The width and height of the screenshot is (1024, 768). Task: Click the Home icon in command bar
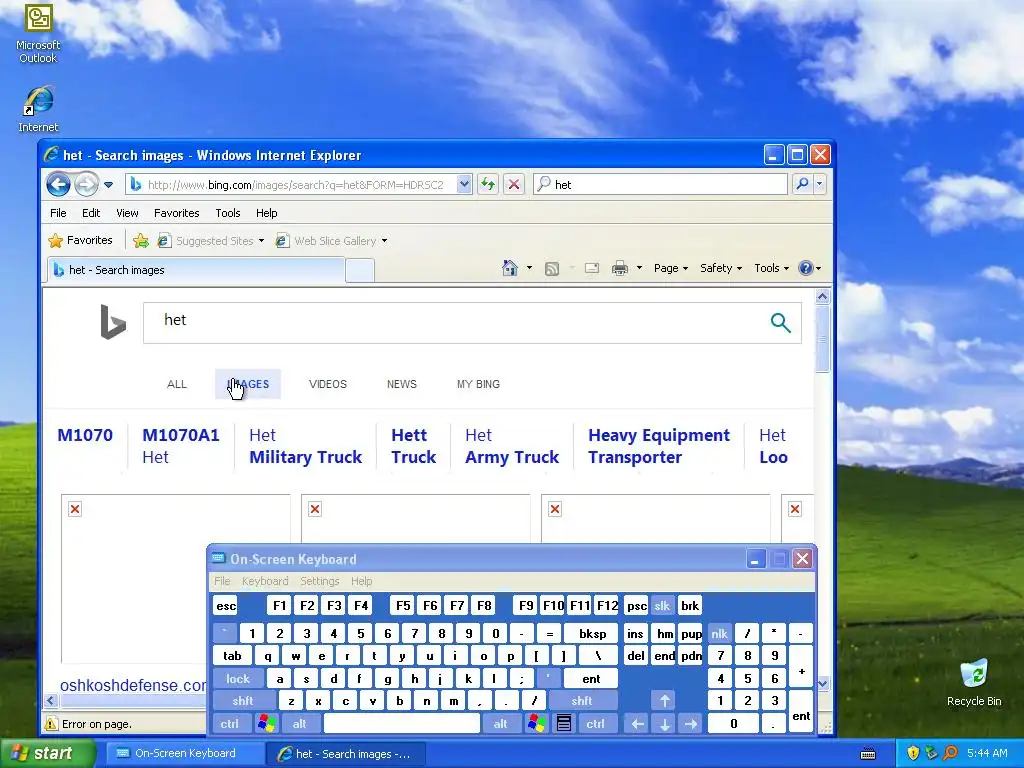pos(510,268)
